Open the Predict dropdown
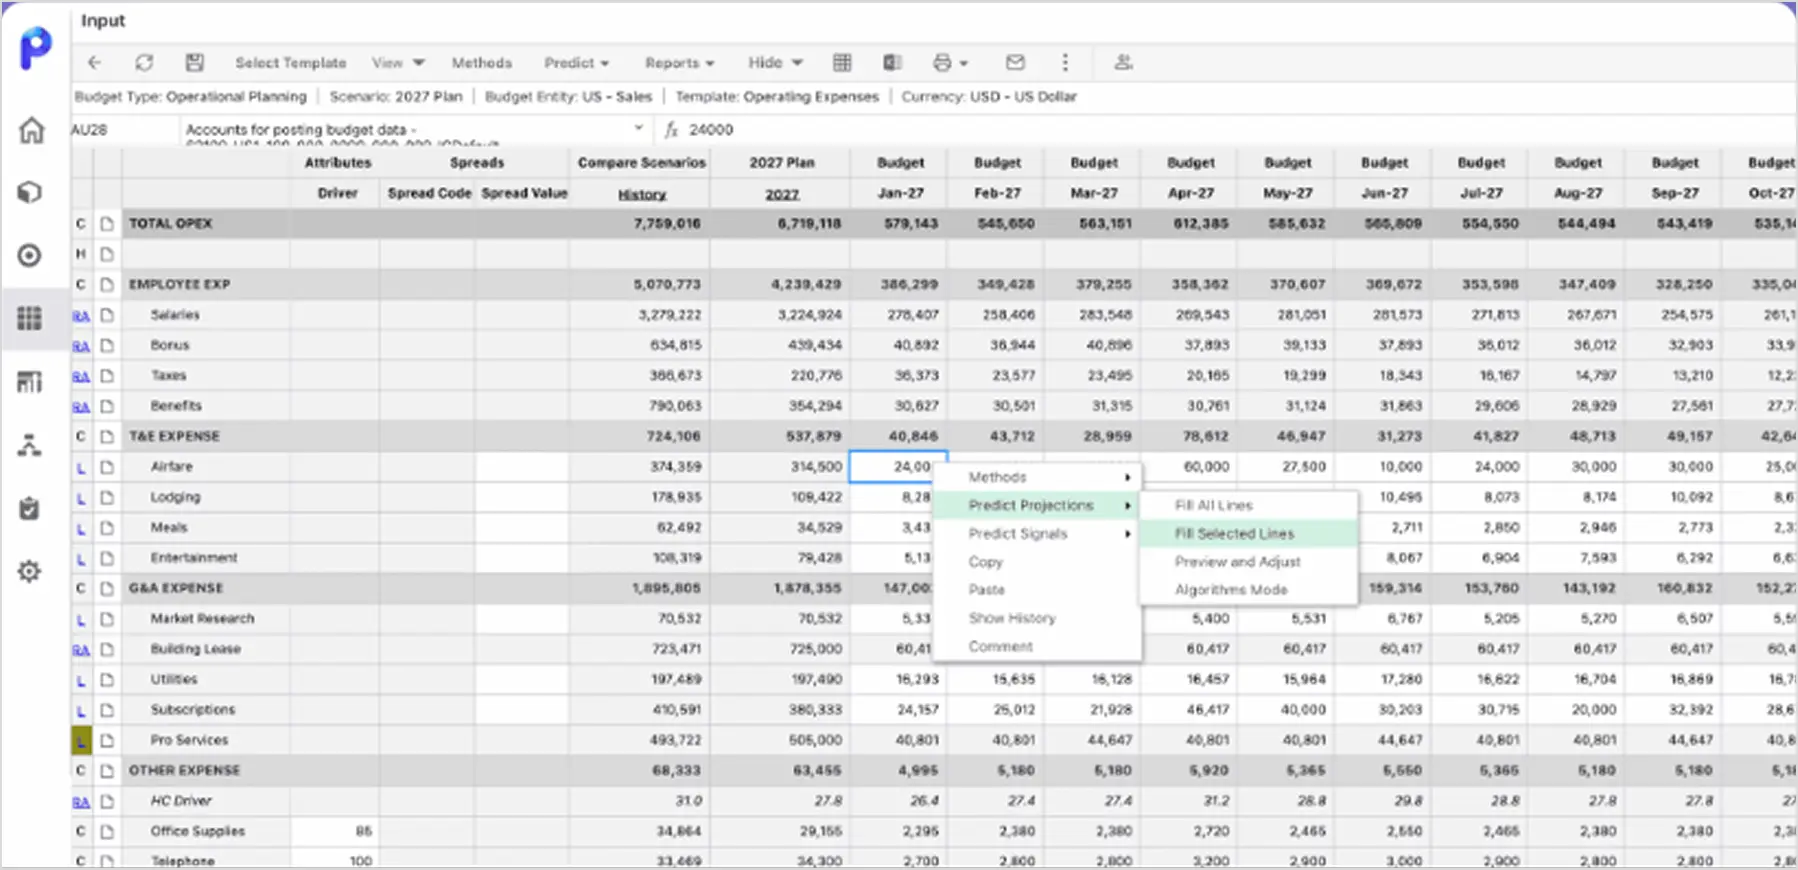 click(x=576, y=62)
